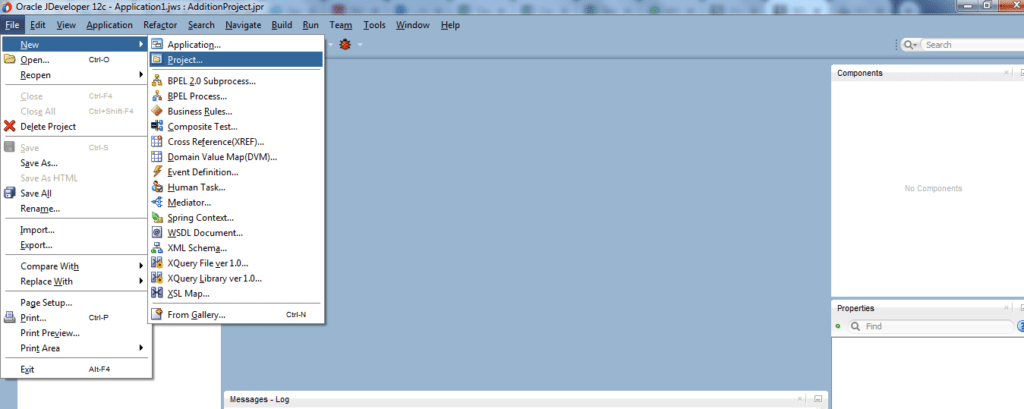The image size is (1024, 409).
Task: Select the Properties panel tab
Action: point(856,308)
